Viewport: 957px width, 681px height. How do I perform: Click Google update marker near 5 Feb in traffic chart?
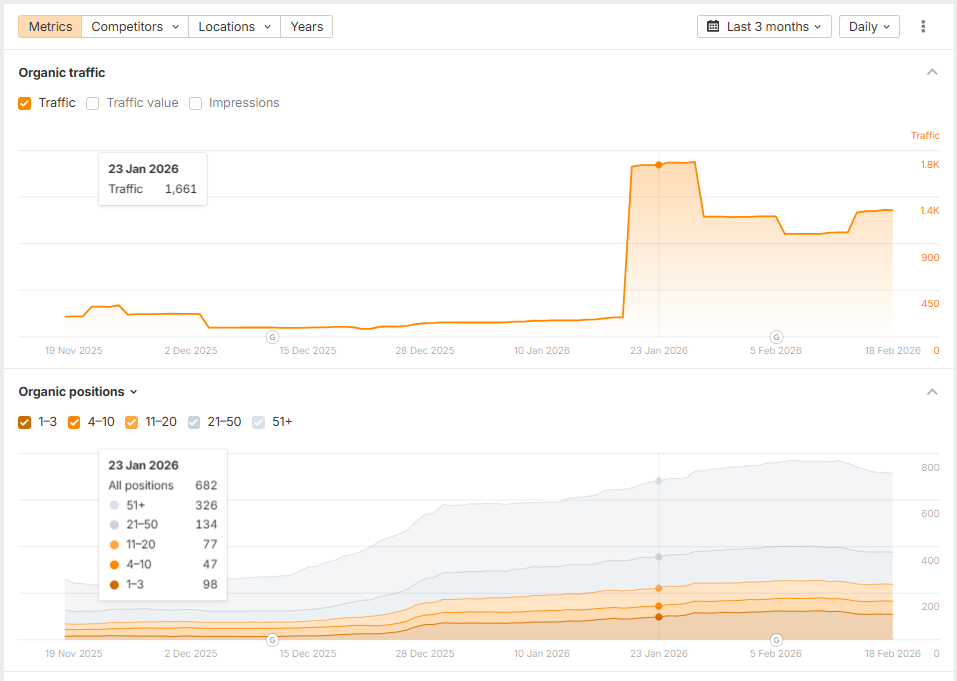(775, 337)
